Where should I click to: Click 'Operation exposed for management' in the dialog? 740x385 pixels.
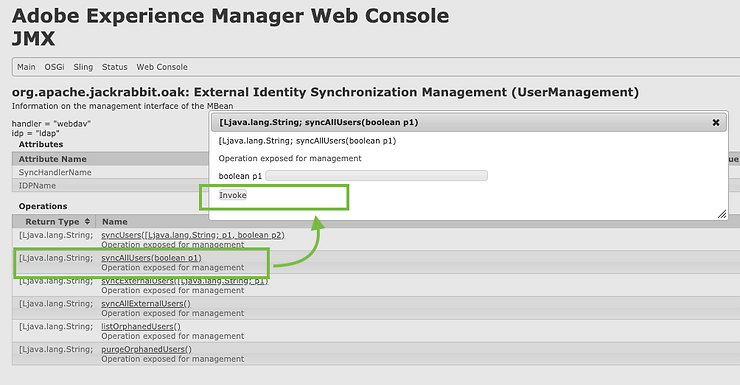coord(290,159)
